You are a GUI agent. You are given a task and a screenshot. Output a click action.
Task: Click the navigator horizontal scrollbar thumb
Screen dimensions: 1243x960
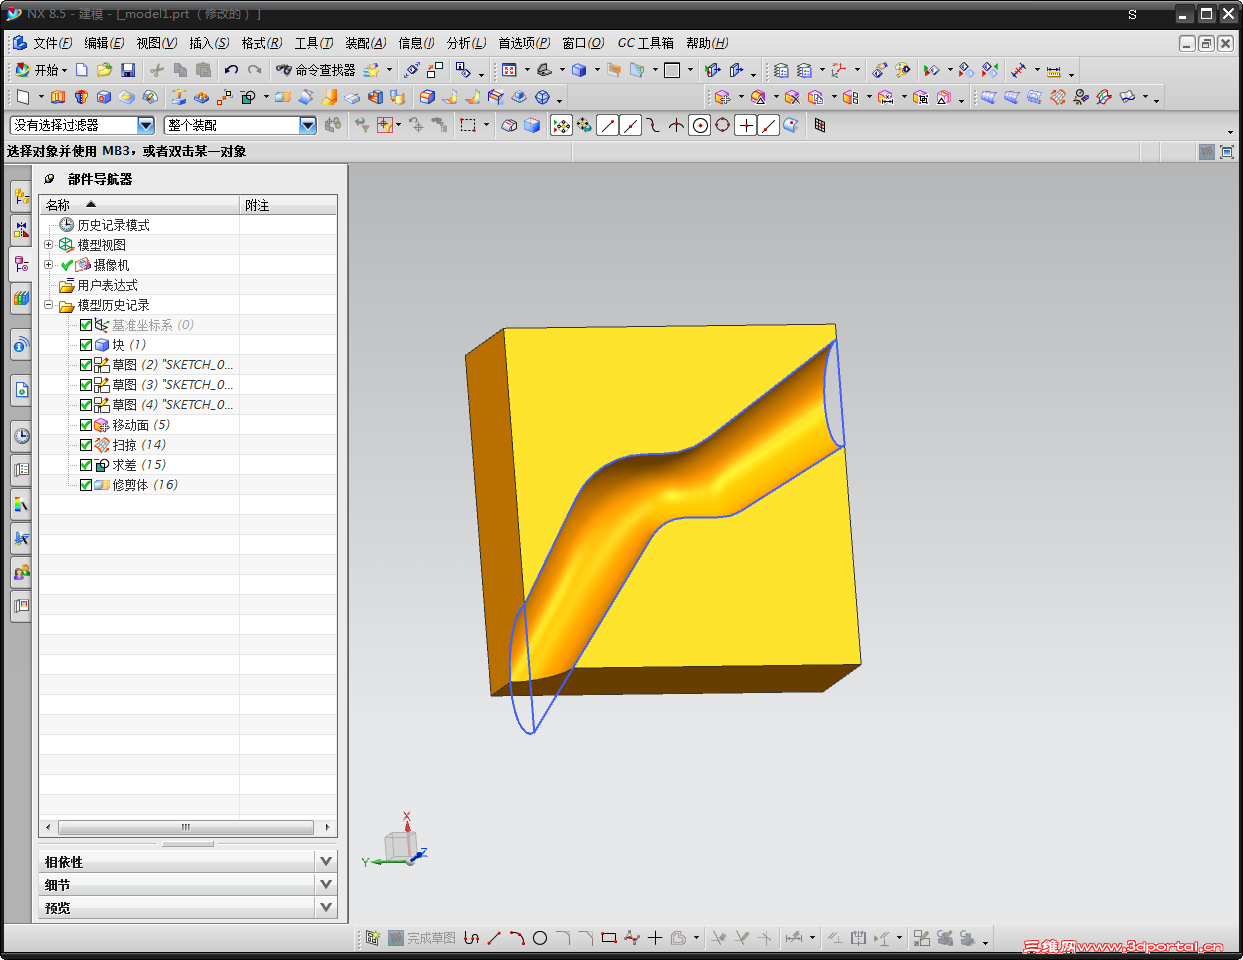[185, 828]
